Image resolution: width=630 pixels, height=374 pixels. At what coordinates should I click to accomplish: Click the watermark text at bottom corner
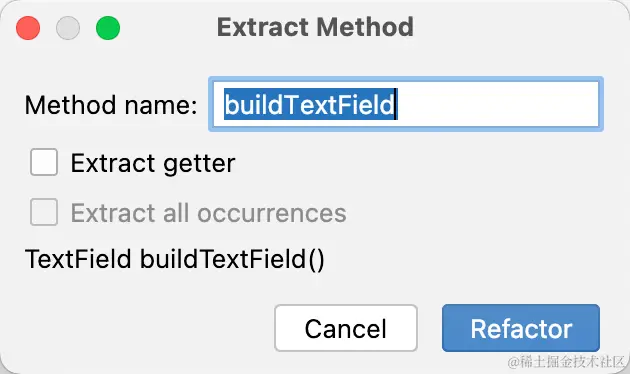[x=566, y=362]
